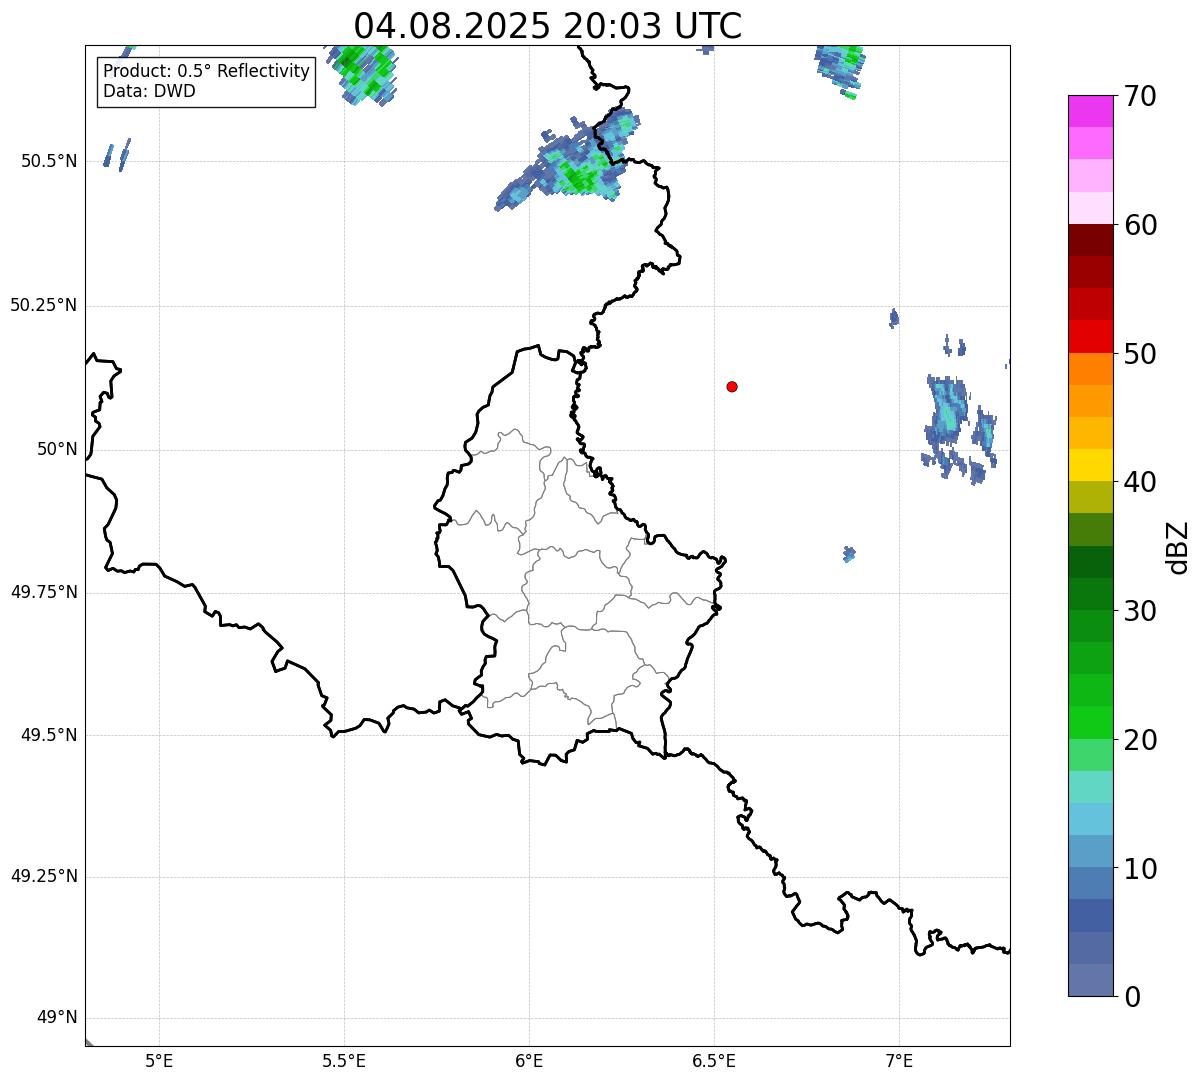
Task: Click the Data: DWD label
Action: [x=149, y=91]
